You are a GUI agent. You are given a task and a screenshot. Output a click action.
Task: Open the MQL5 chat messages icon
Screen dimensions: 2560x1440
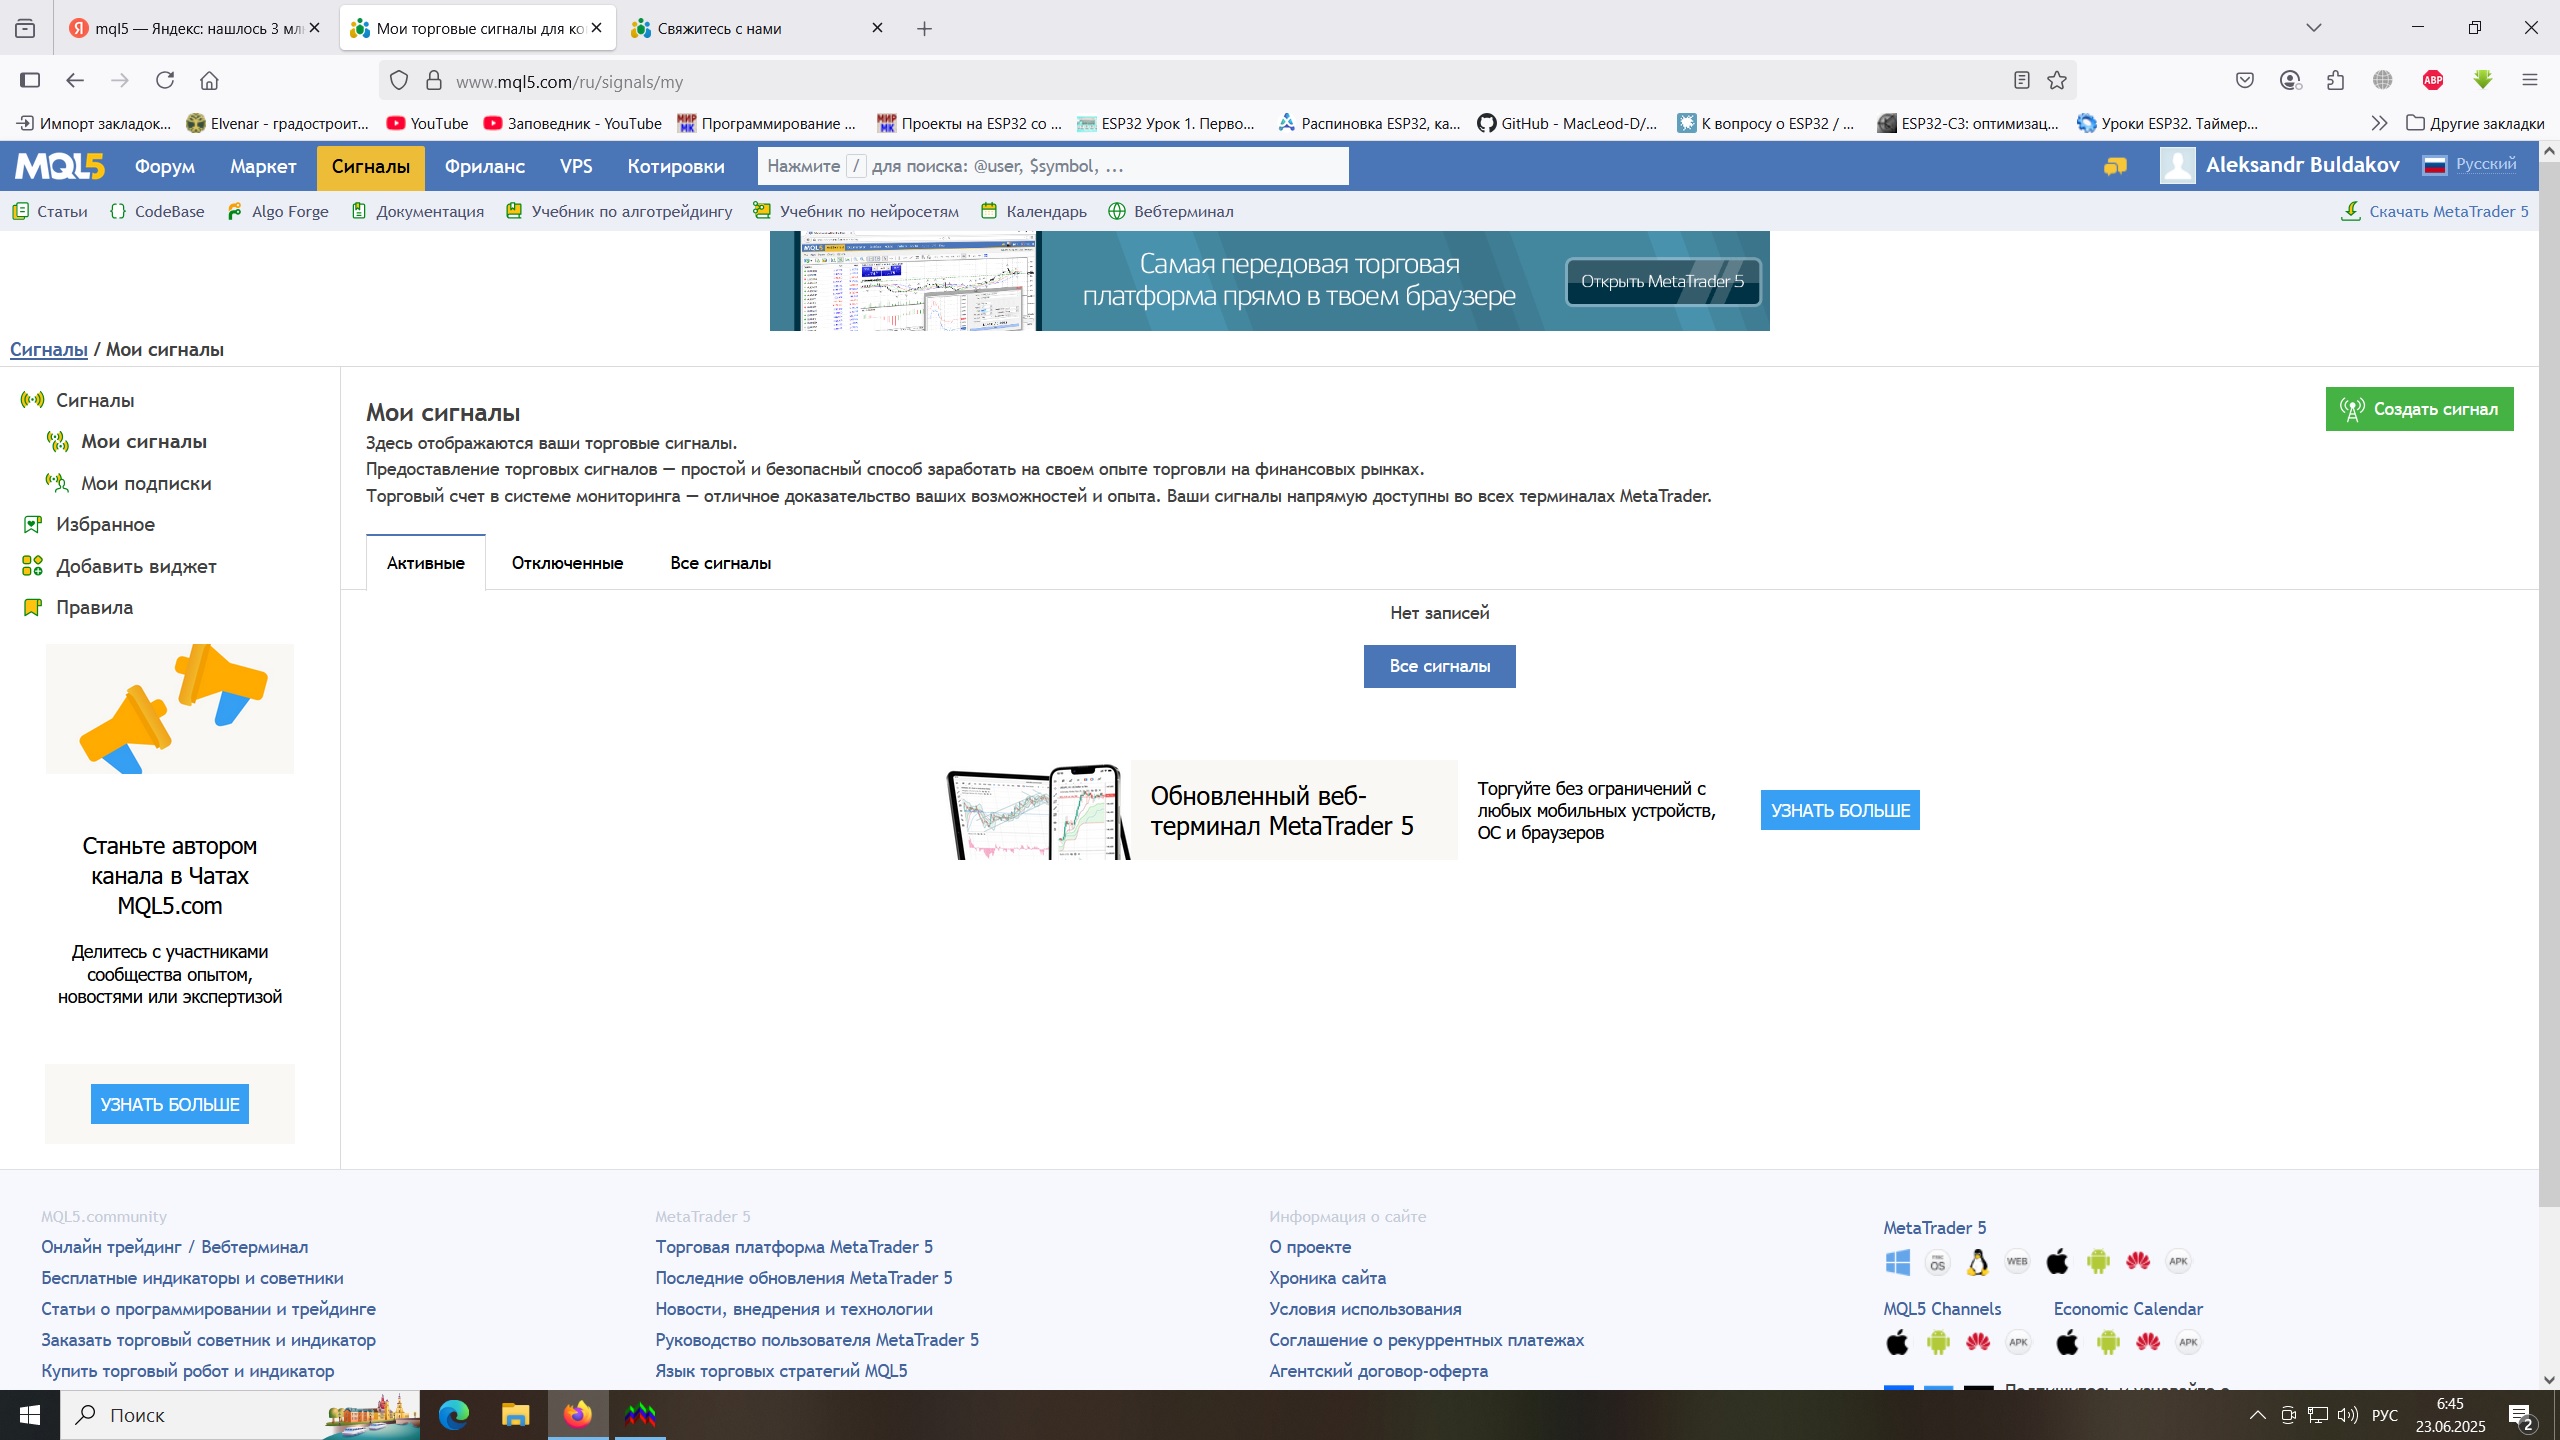tap(2114, 166)
